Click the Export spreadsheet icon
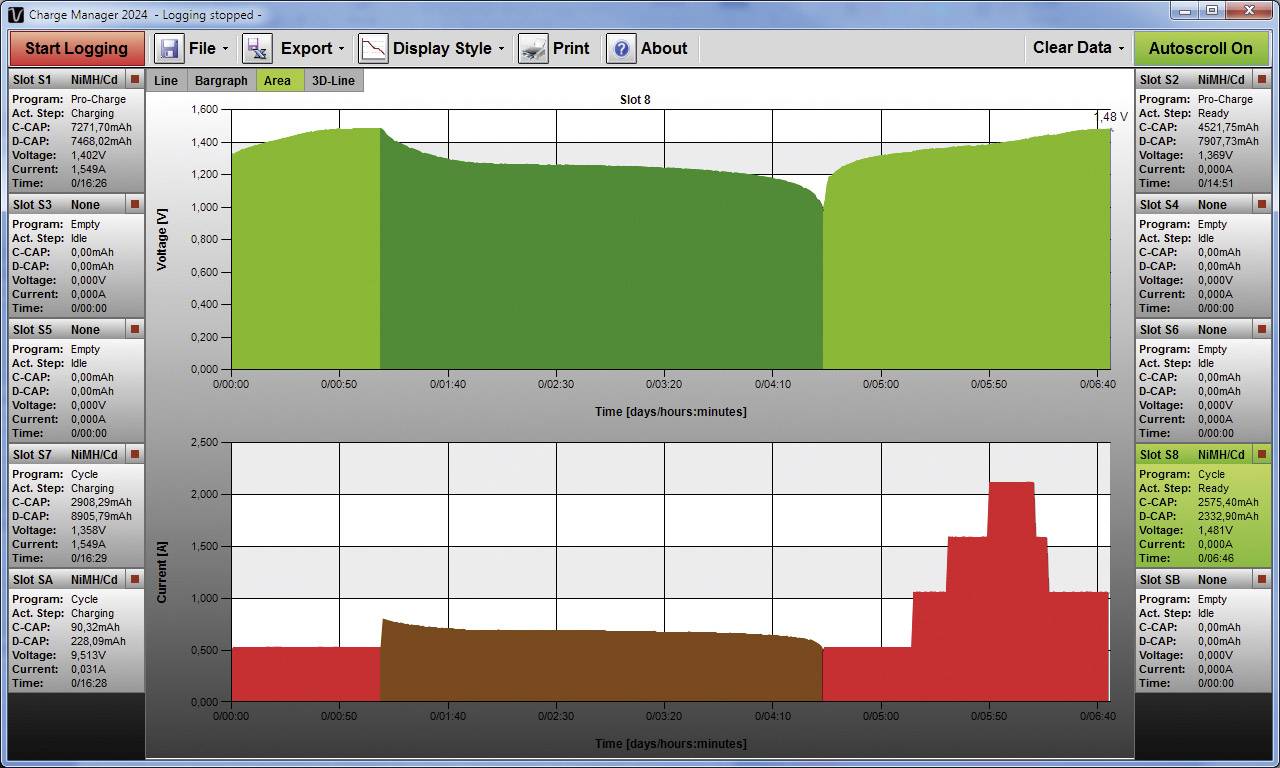The width and height of the screenshot is (1280, 768). (257, 48)
